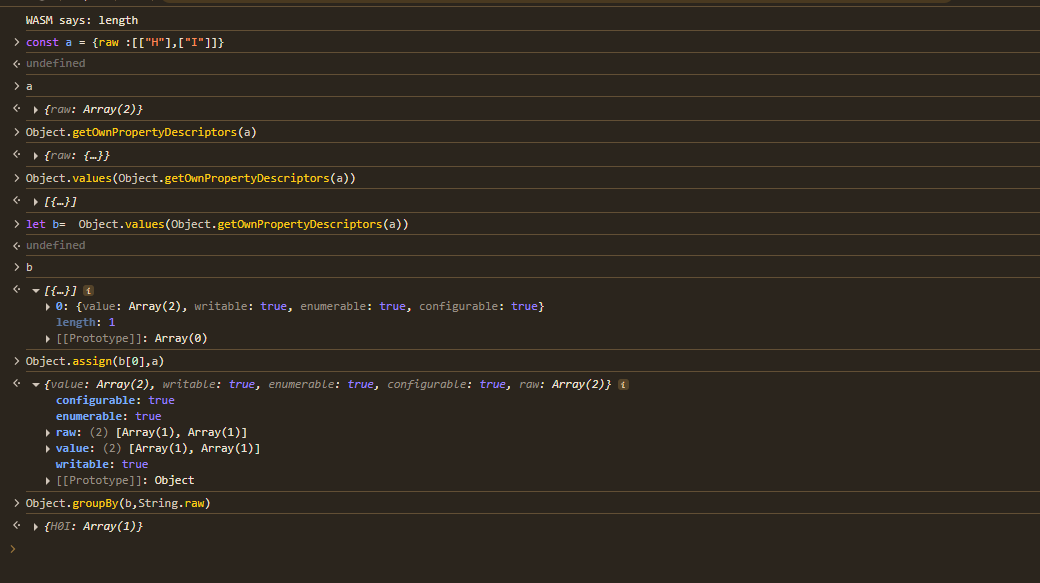
Task: Select the 'enumerable: true' property row
Action: [x=108, y=416]
